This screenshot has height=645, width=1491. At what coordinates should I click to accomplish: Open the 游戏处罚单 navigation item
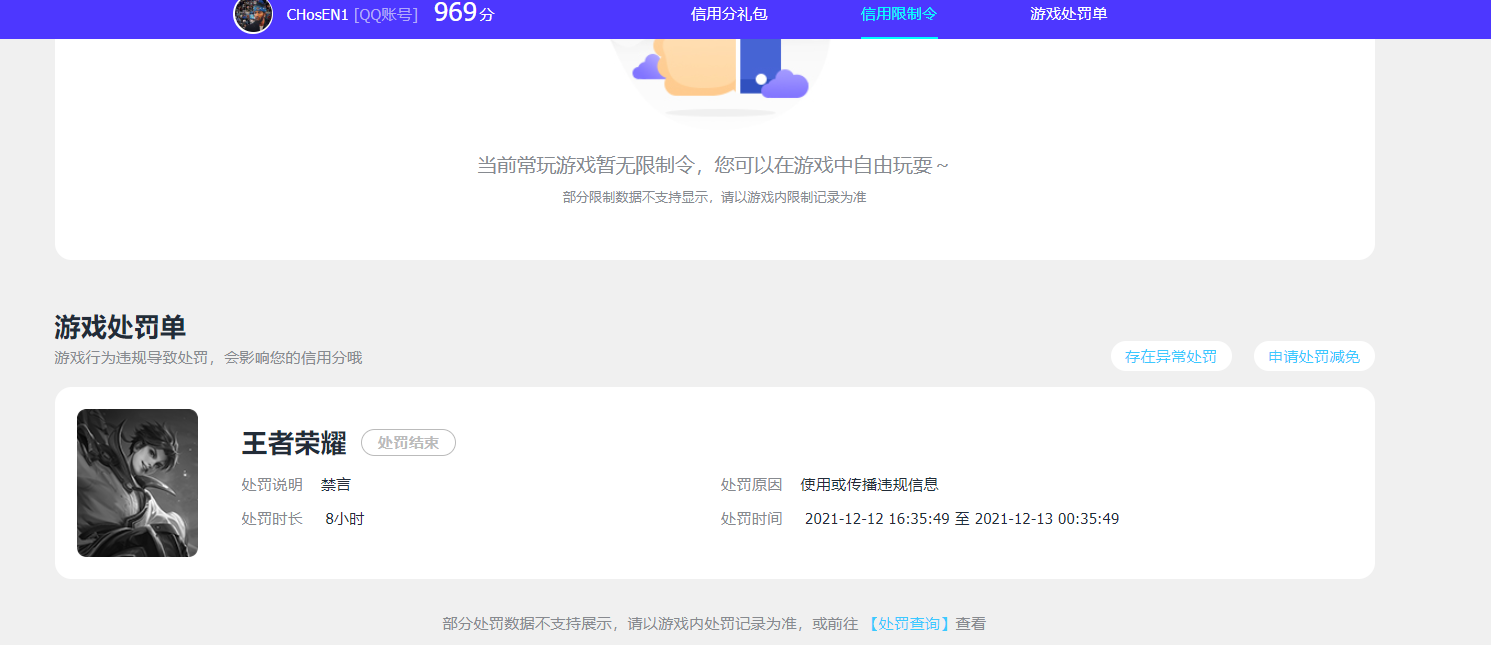point(1068,16)
